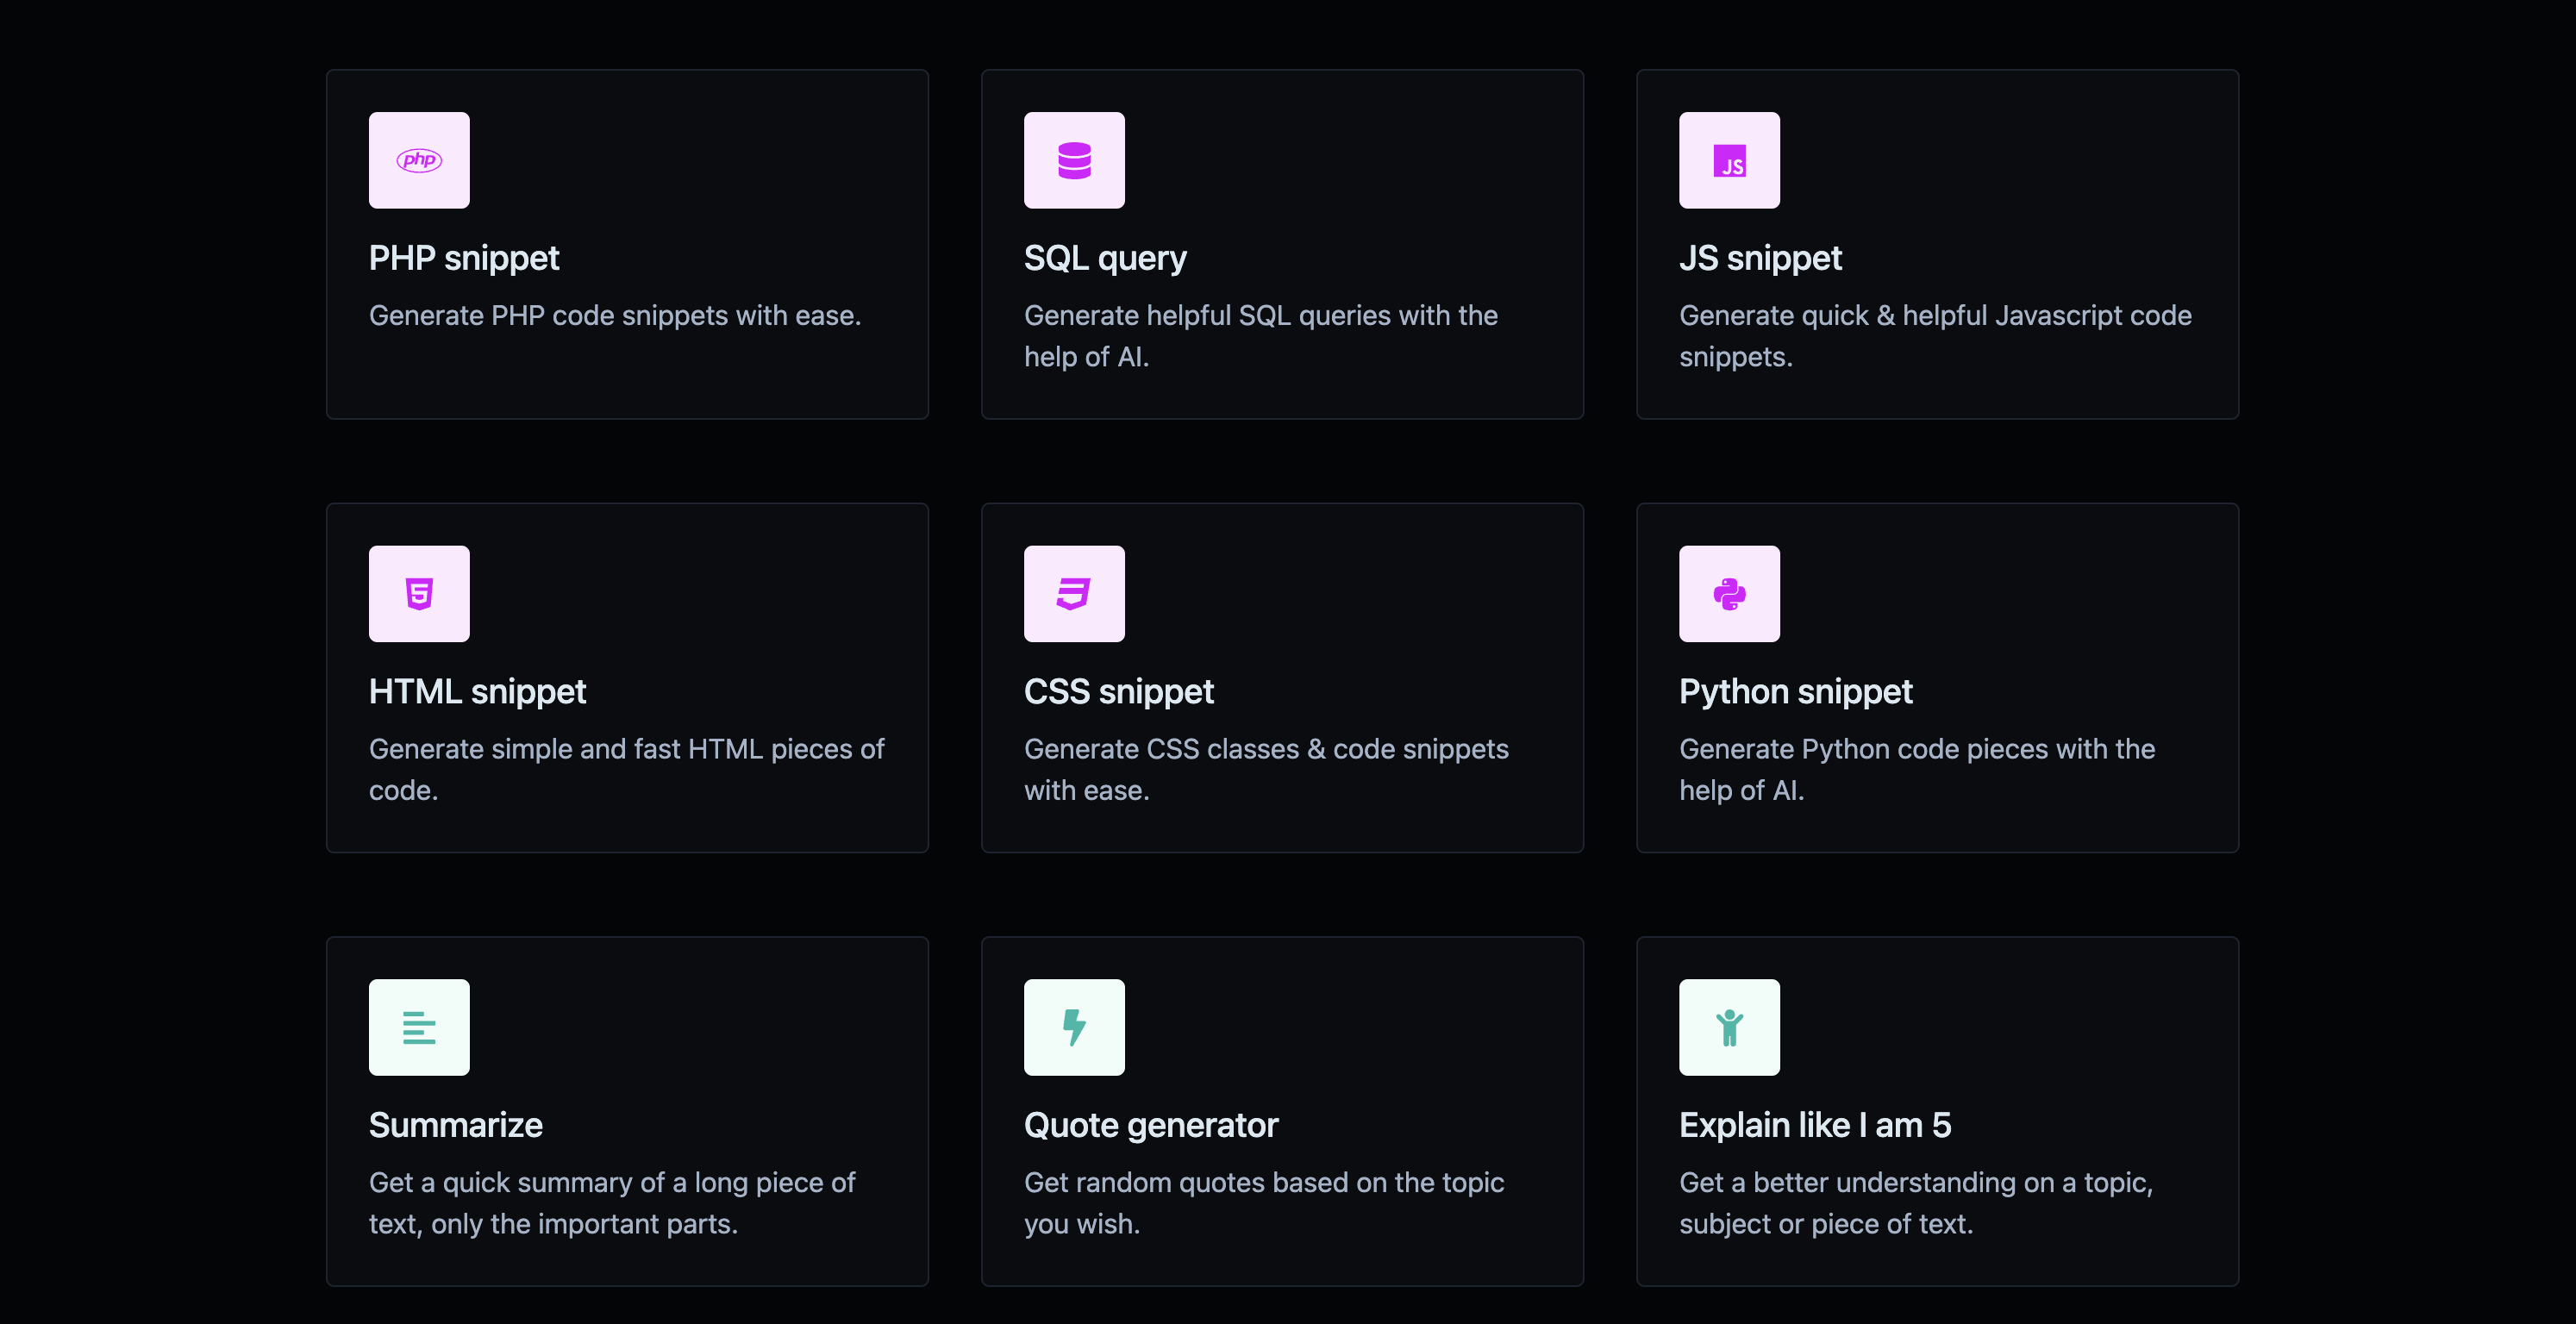Open Explain like I am 5 heading
The height and width of the screenshot is (1324, 2576).
pos(1815,1125)
